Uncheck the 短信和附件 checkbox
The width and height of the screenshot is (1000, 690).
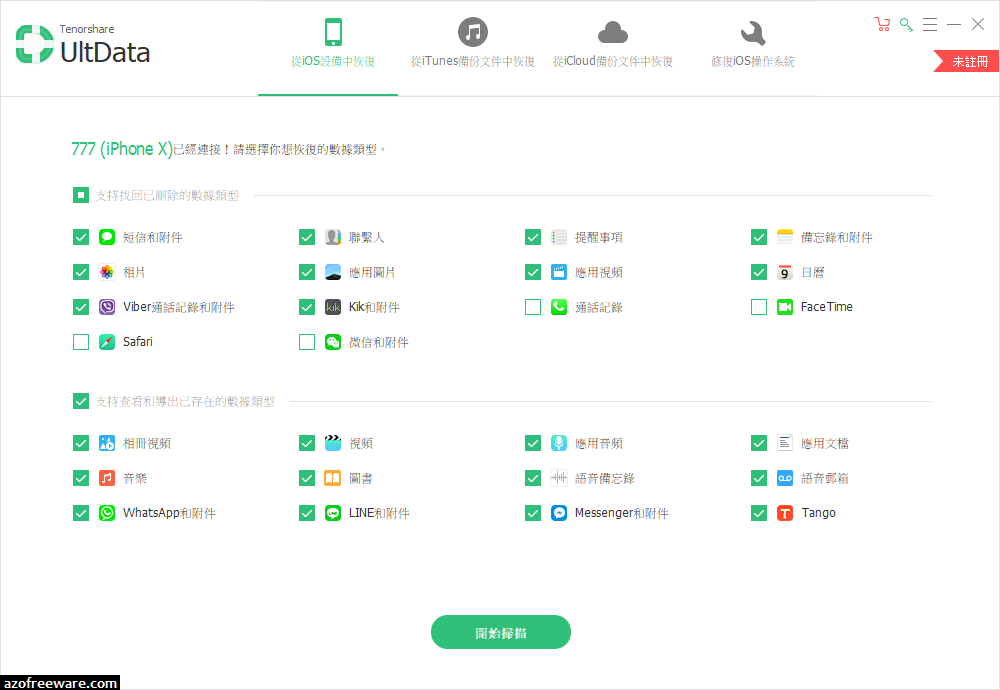tap(81, 237)
